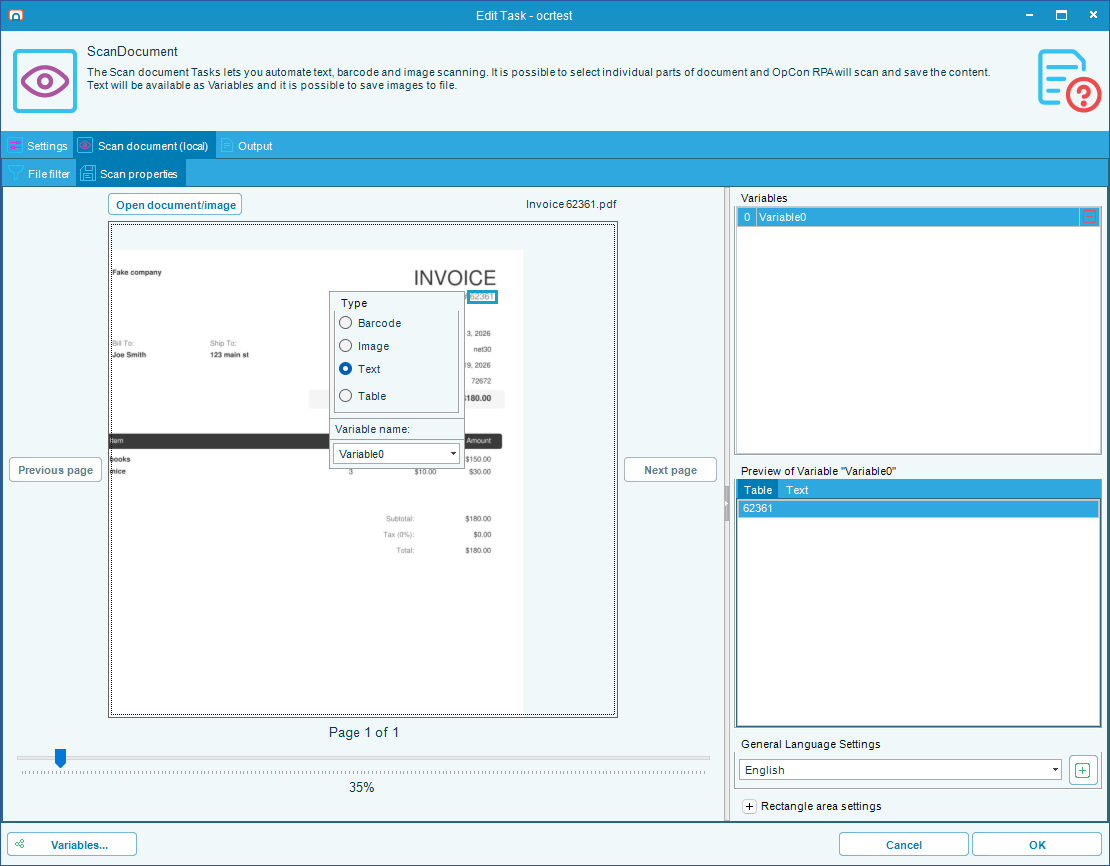Click the $150.00 amount in document
The width and height of the screenshot is (1110, 866).
pyautogui.click(x=478, y=460)
